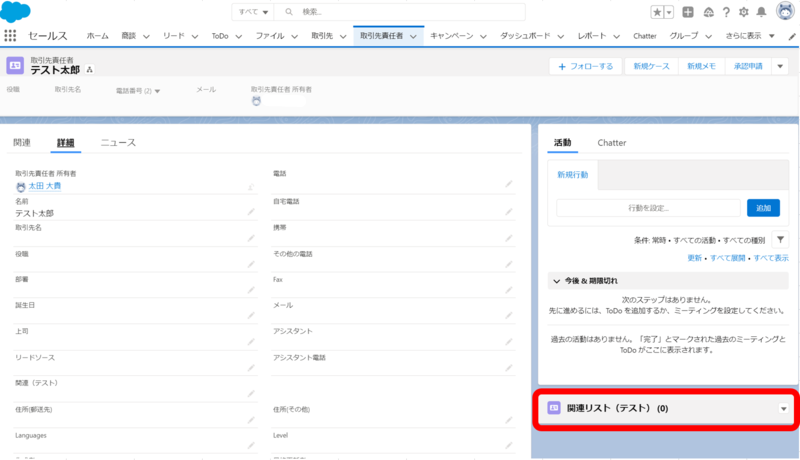The image size is (800, 460).
Task: Expand the ToDo tab dropdown chevron
Action: pos(239,36)
